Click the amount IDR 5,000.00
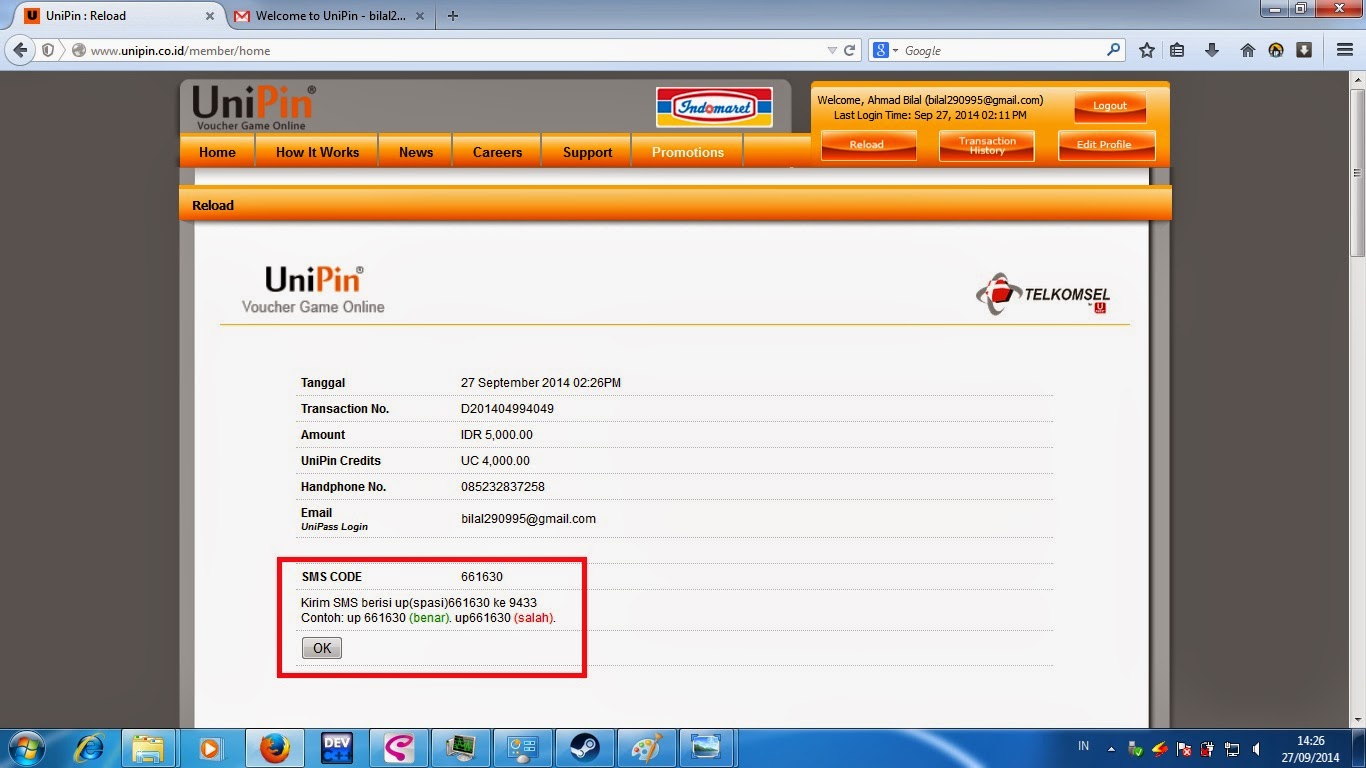 tap(497, 435)
